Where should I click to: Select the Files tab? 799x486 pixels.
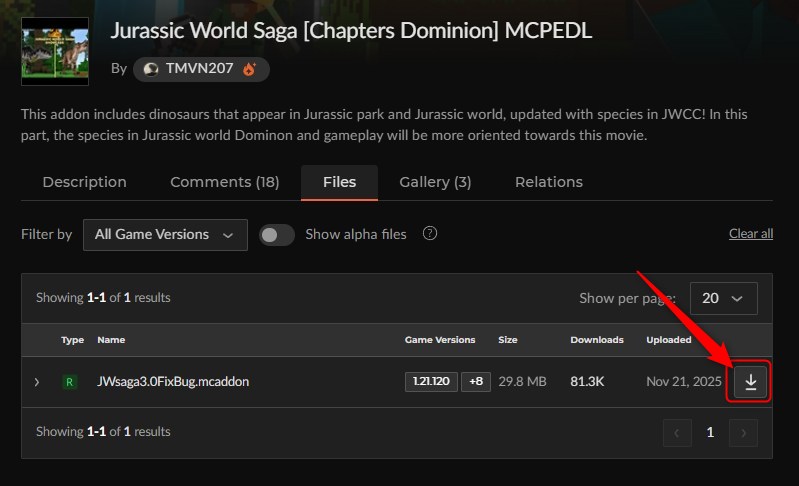coord(339,182)
